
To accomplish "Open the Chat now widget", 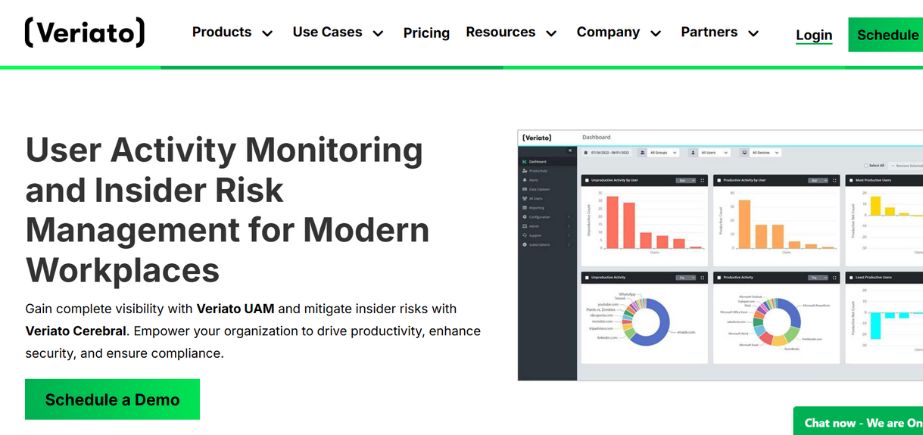I will pos(858,421).
